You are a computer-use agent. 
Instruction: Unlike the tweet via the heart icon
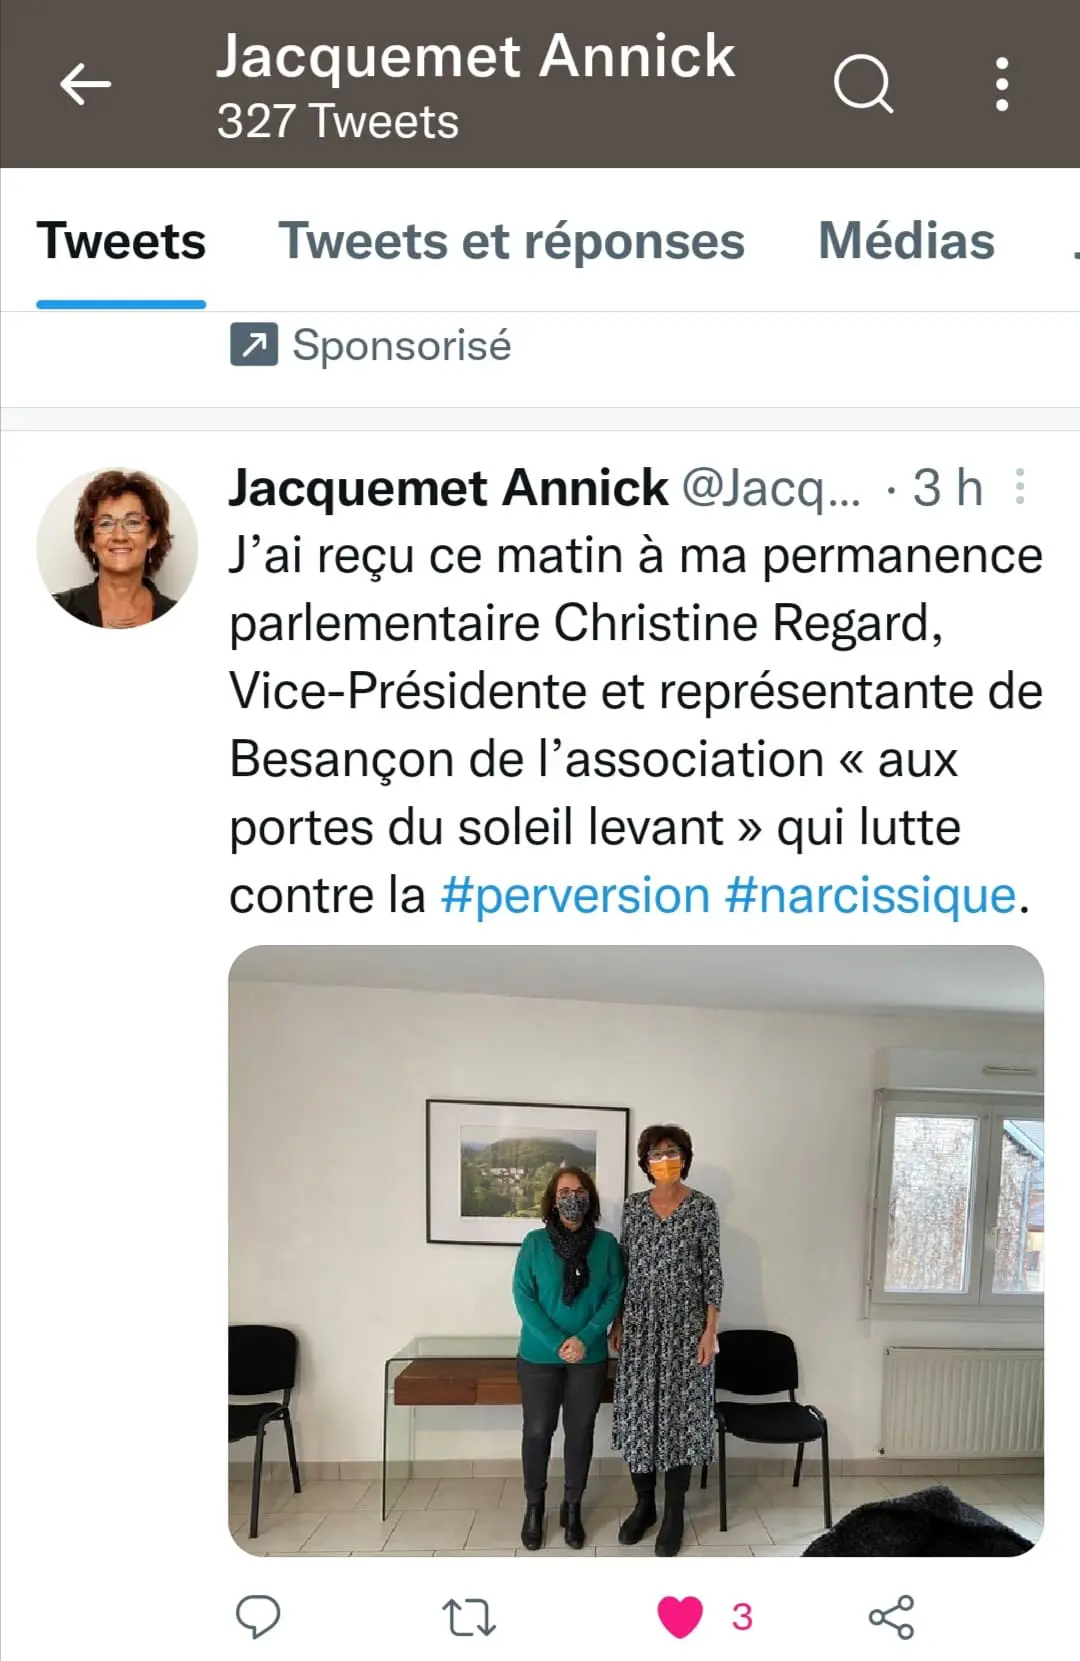tap(680, 1617)
